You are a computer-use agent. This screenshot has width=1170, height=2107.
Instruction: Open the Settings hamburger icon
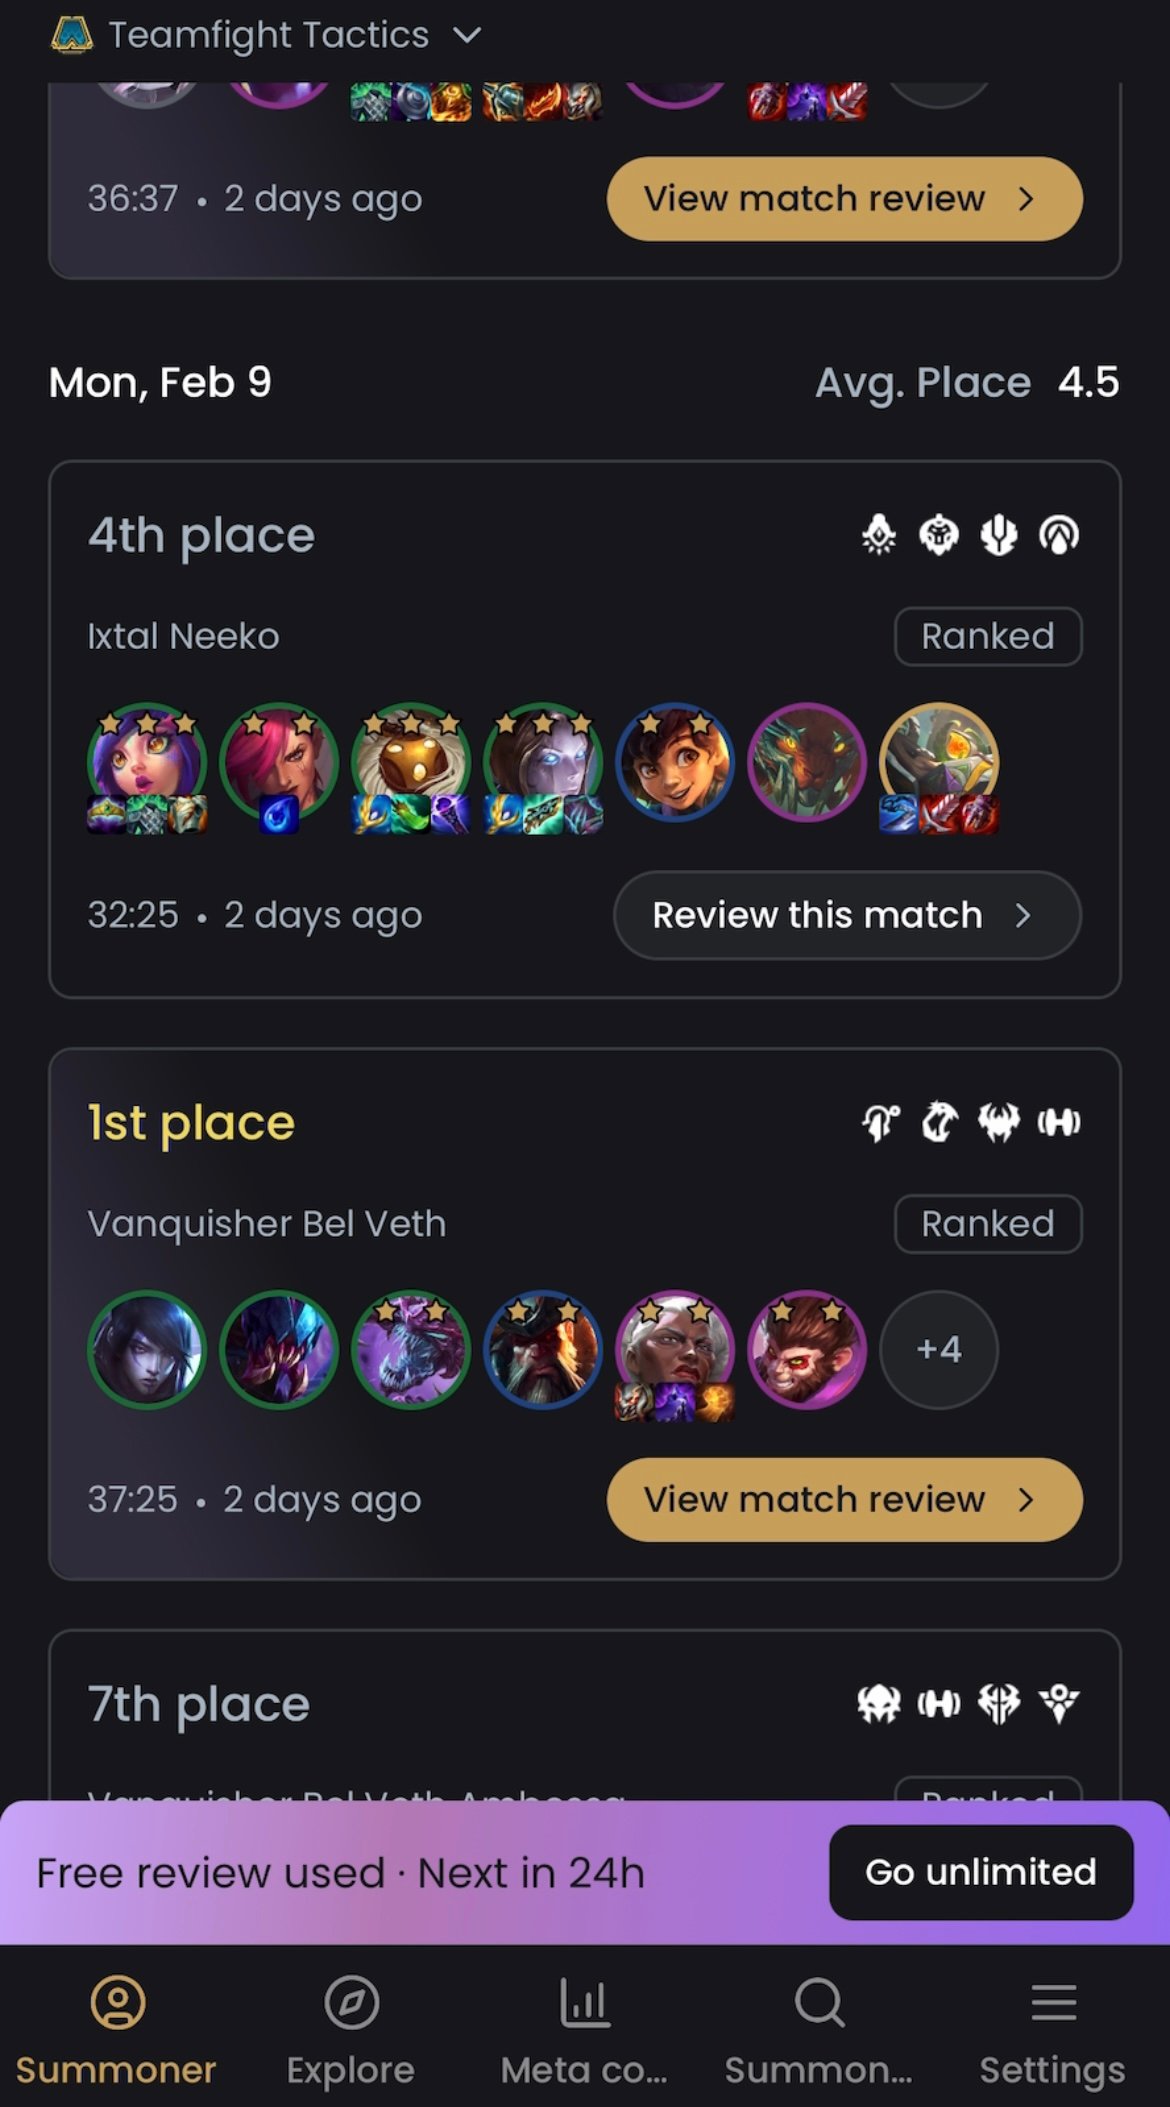[1053, 2002]
